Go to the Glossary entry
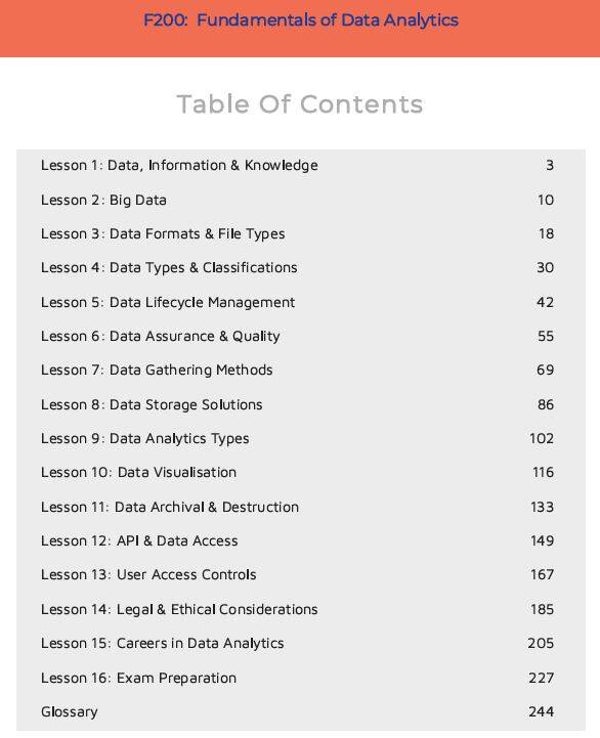This screenshot has height=738, width=600. [x=69, y=712]
